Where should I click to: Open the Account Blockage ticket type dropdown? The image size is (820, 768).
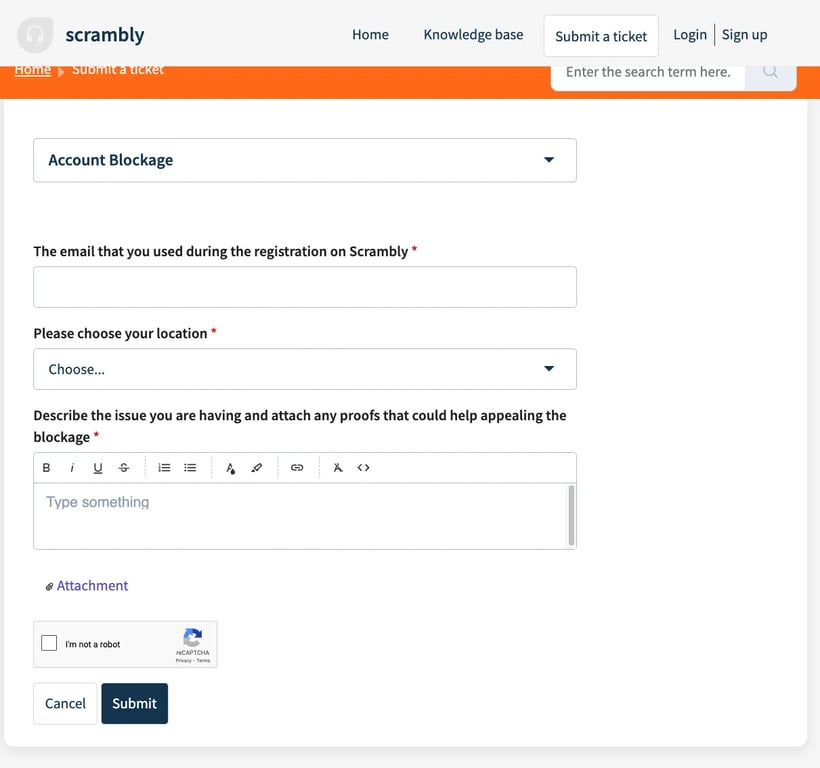click(x=305, y=160)
